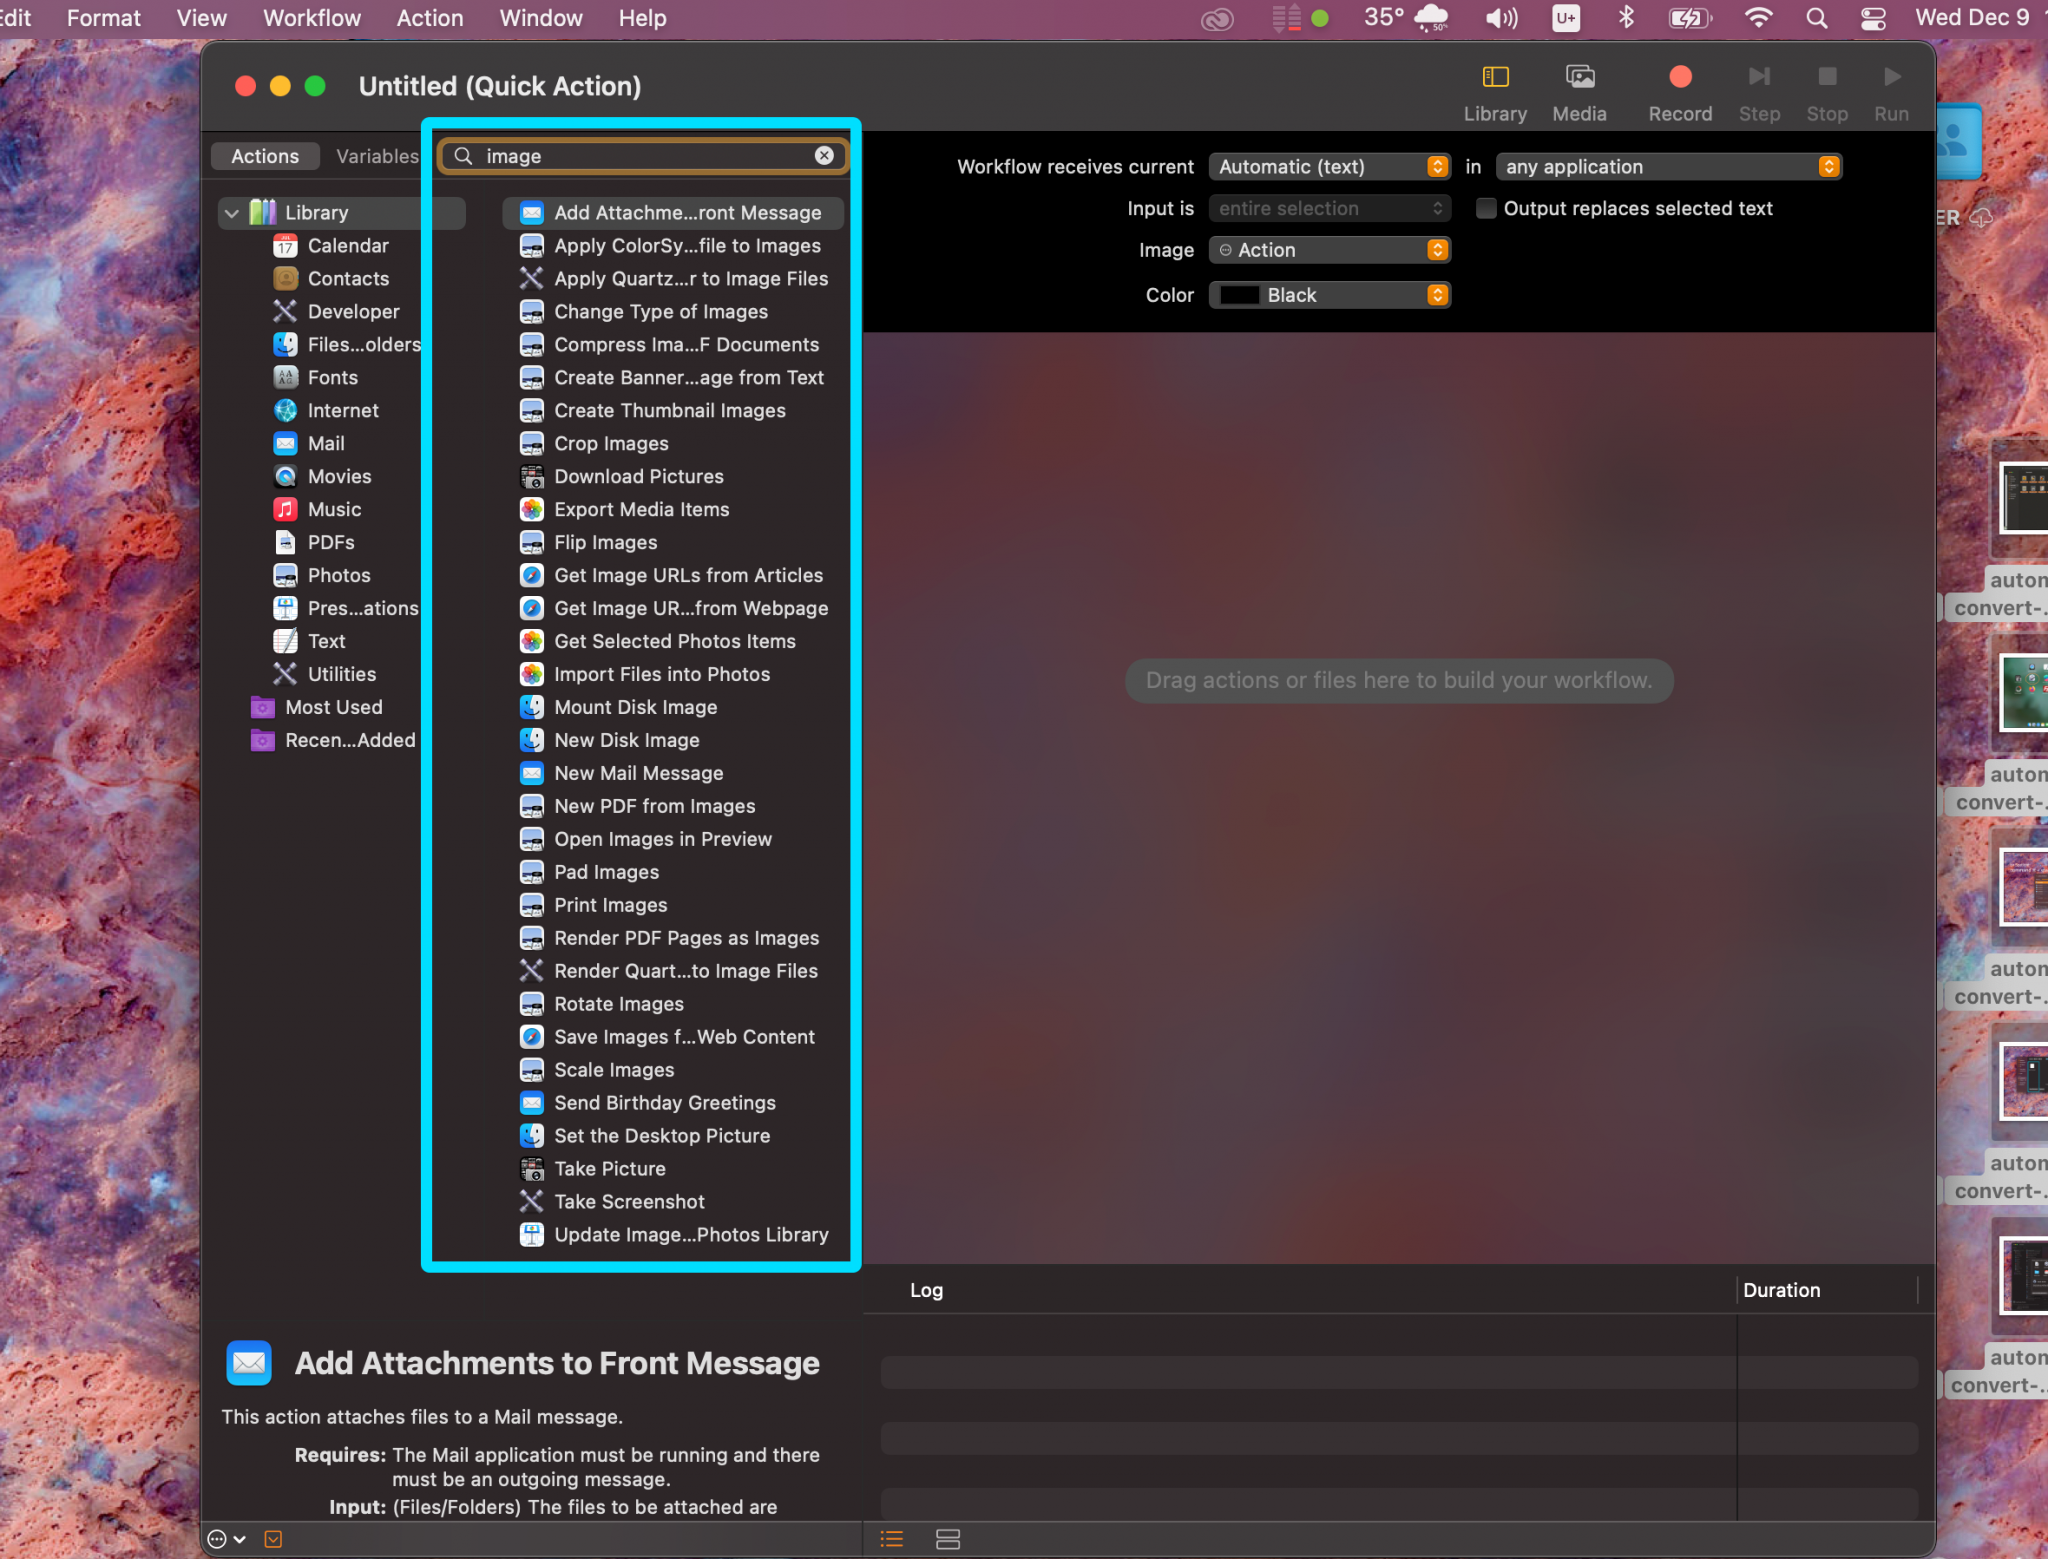Open Spotlight search in menu bar
This screenshot has height=1559, width=2048.
[1817, 18]
